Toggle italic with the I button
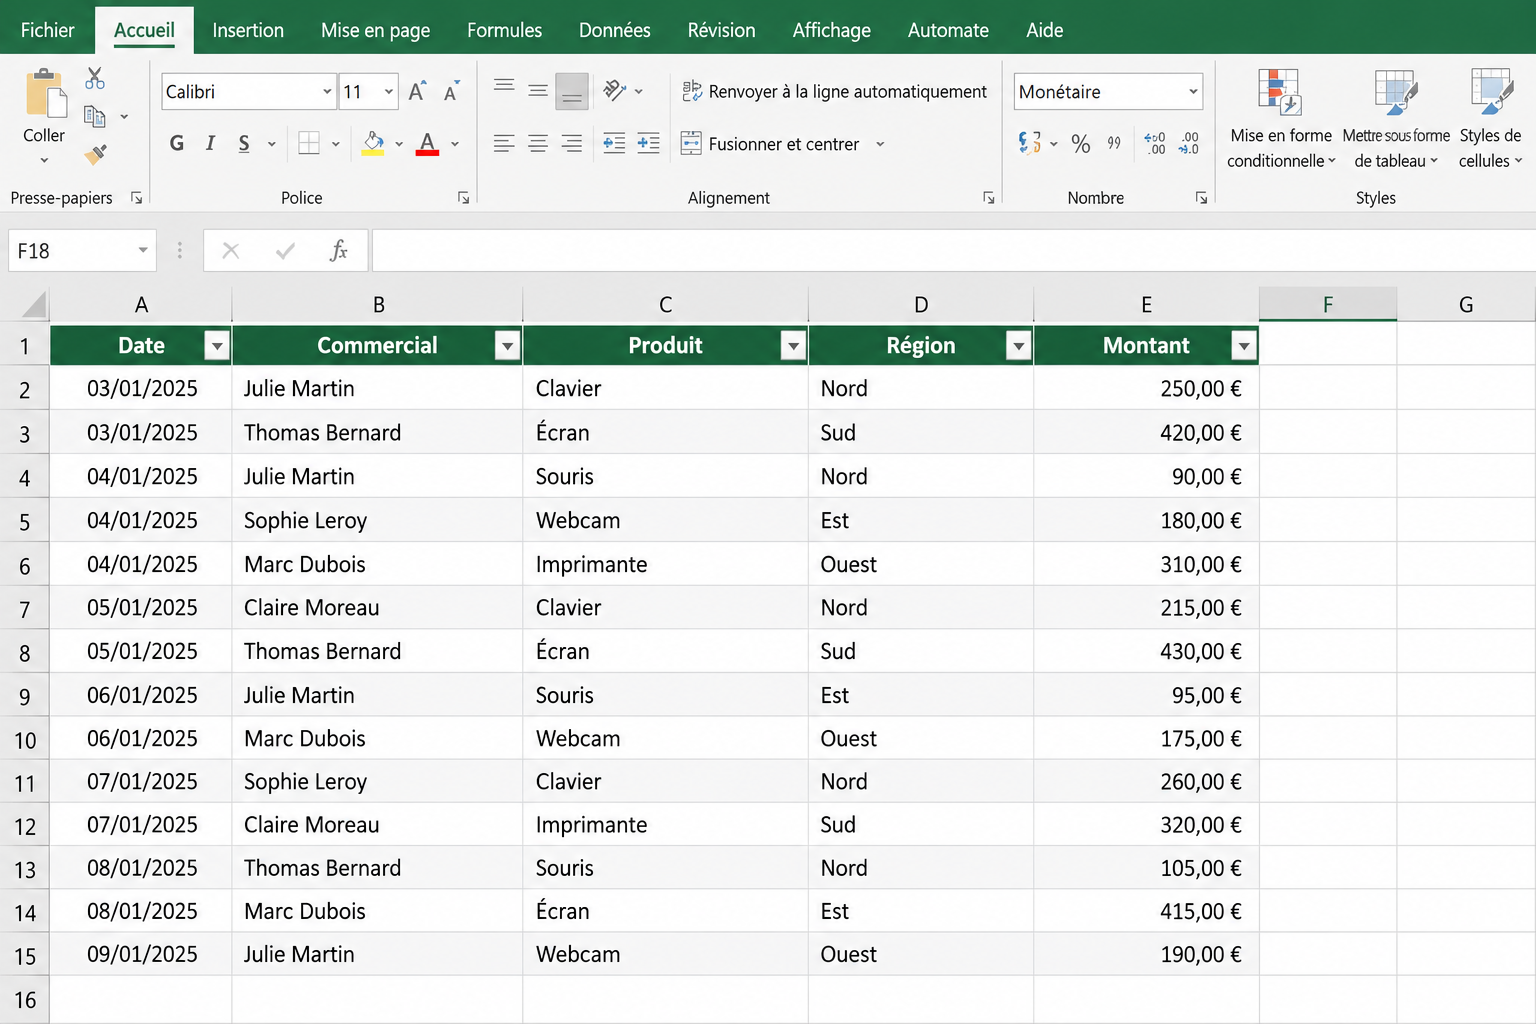The width and height of the screenshot is (1536, 1024). coord(210,144)
